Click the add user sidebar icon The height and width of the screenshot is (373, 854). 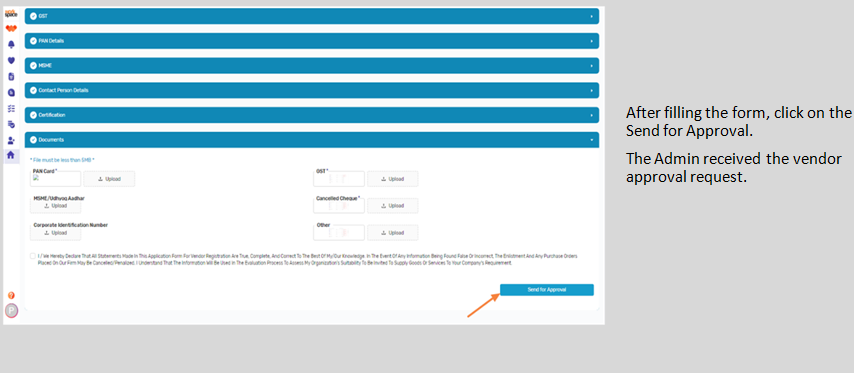click(11, 140)
